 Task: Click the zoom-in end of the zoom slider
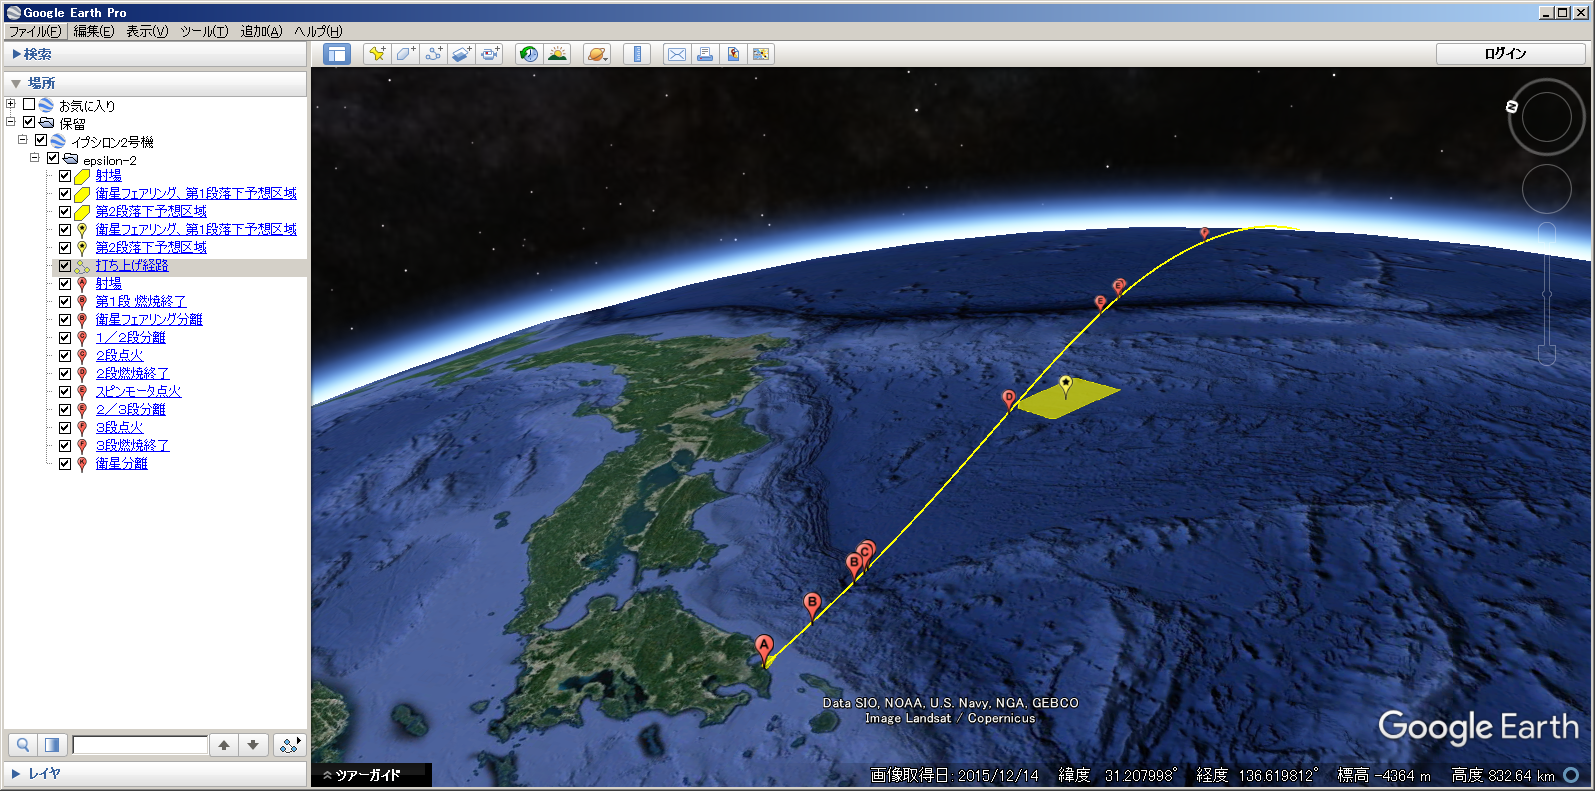[1547, 232]
